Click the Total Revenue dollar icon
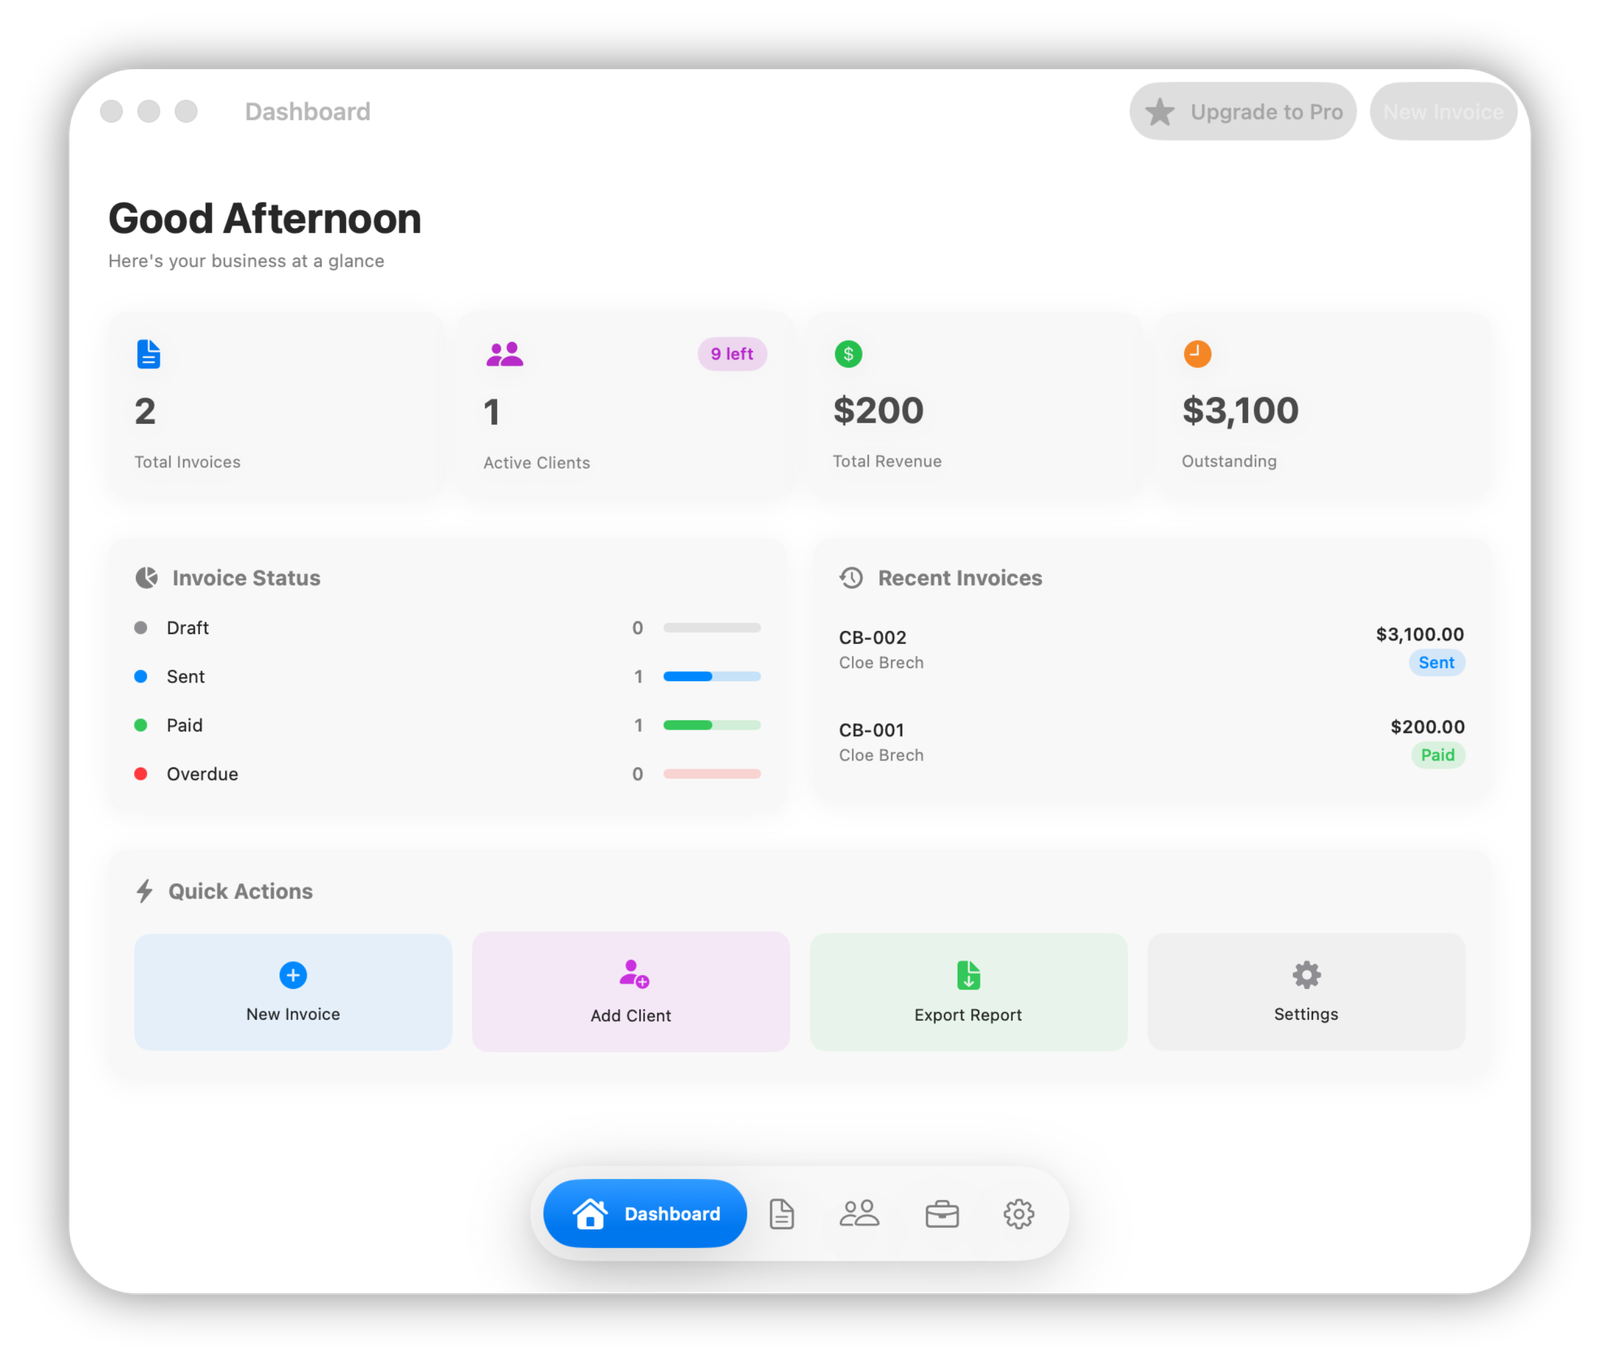1600x1363 pixels. pyautogui.click(x=848, y=353)
